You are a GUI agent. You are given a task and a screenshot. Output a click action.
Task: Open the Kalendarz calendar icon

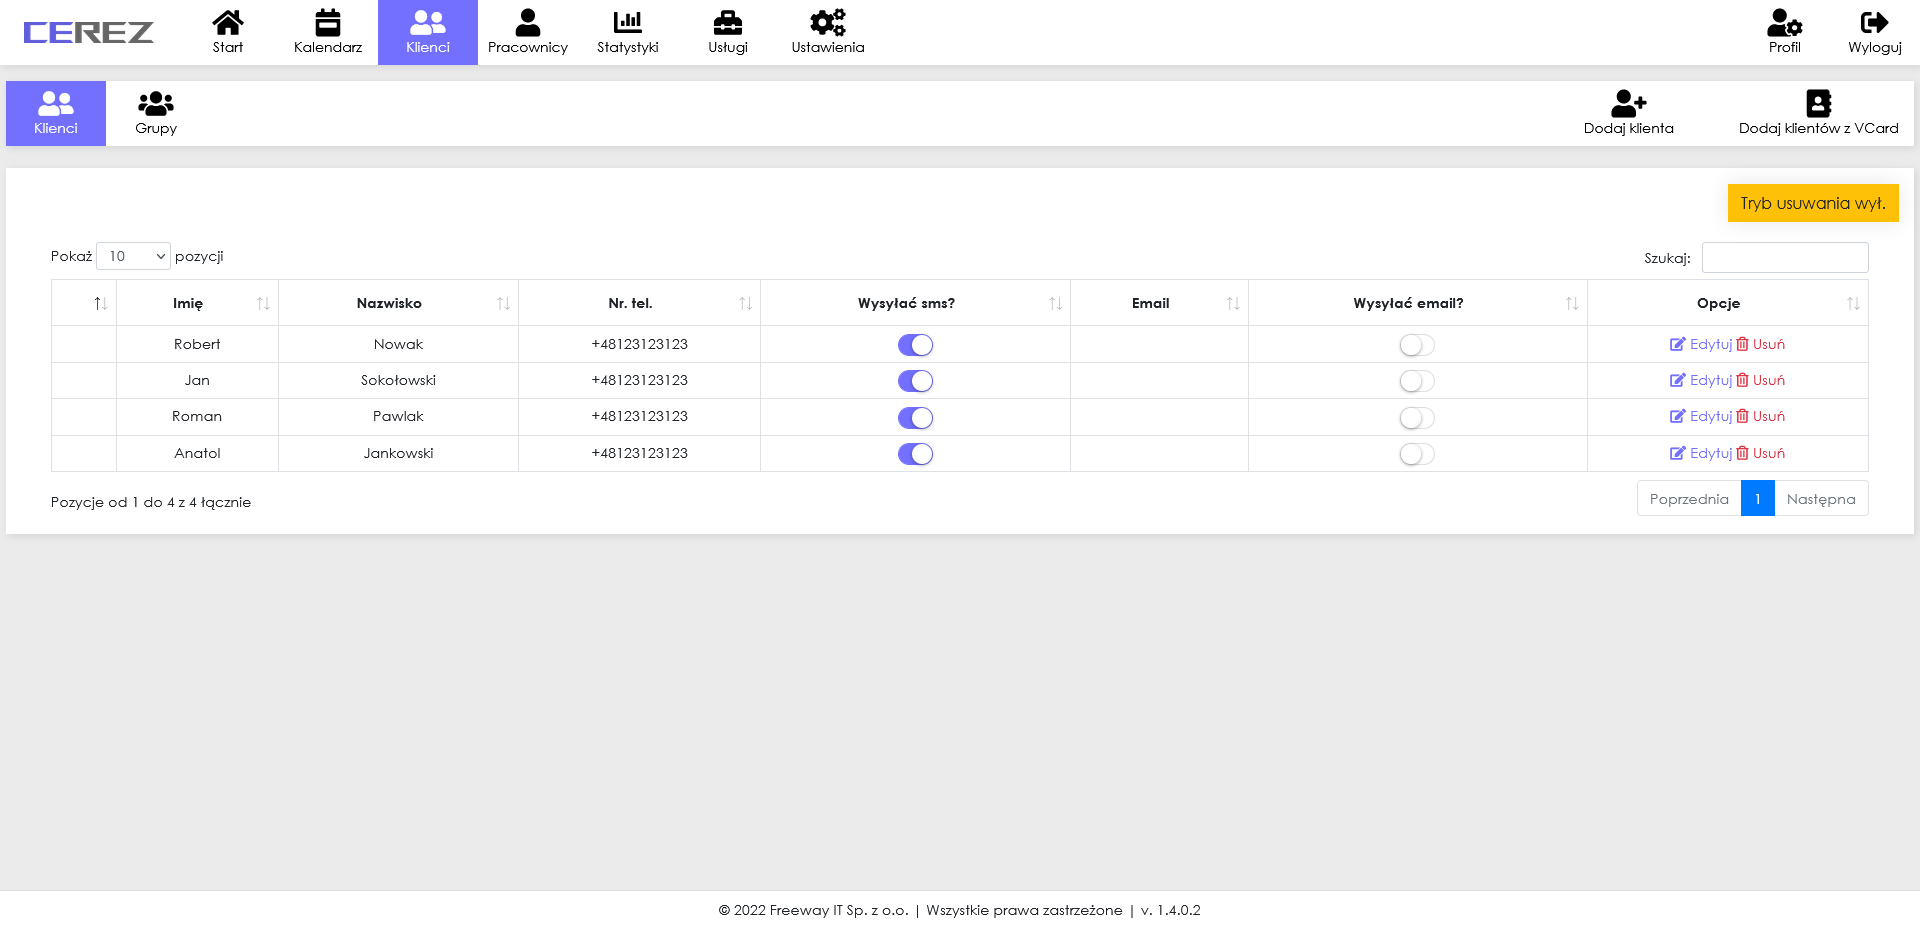pos(328,22)
